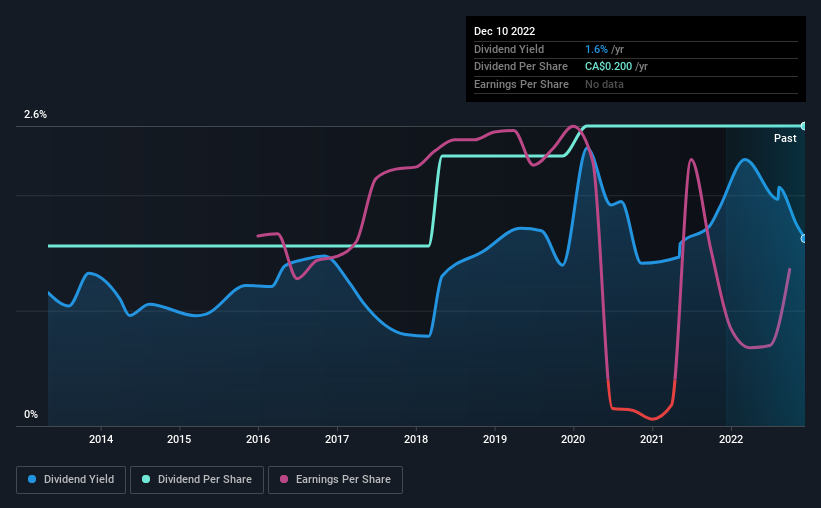Click the 1.6% dividend yield value

pyautogui.click(x=596, y=49)
